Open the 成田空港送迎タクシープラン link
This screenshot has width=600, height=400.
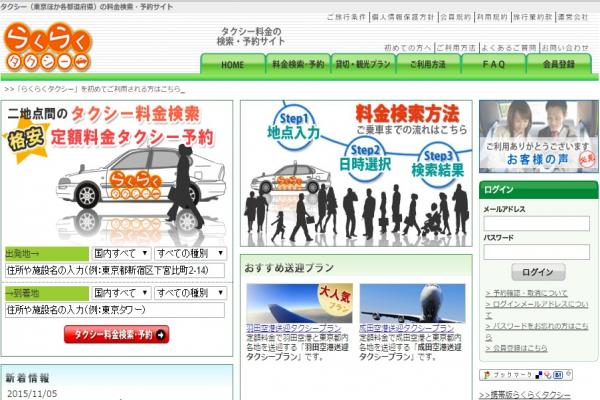pyautogui.click(x=407, y=328)
